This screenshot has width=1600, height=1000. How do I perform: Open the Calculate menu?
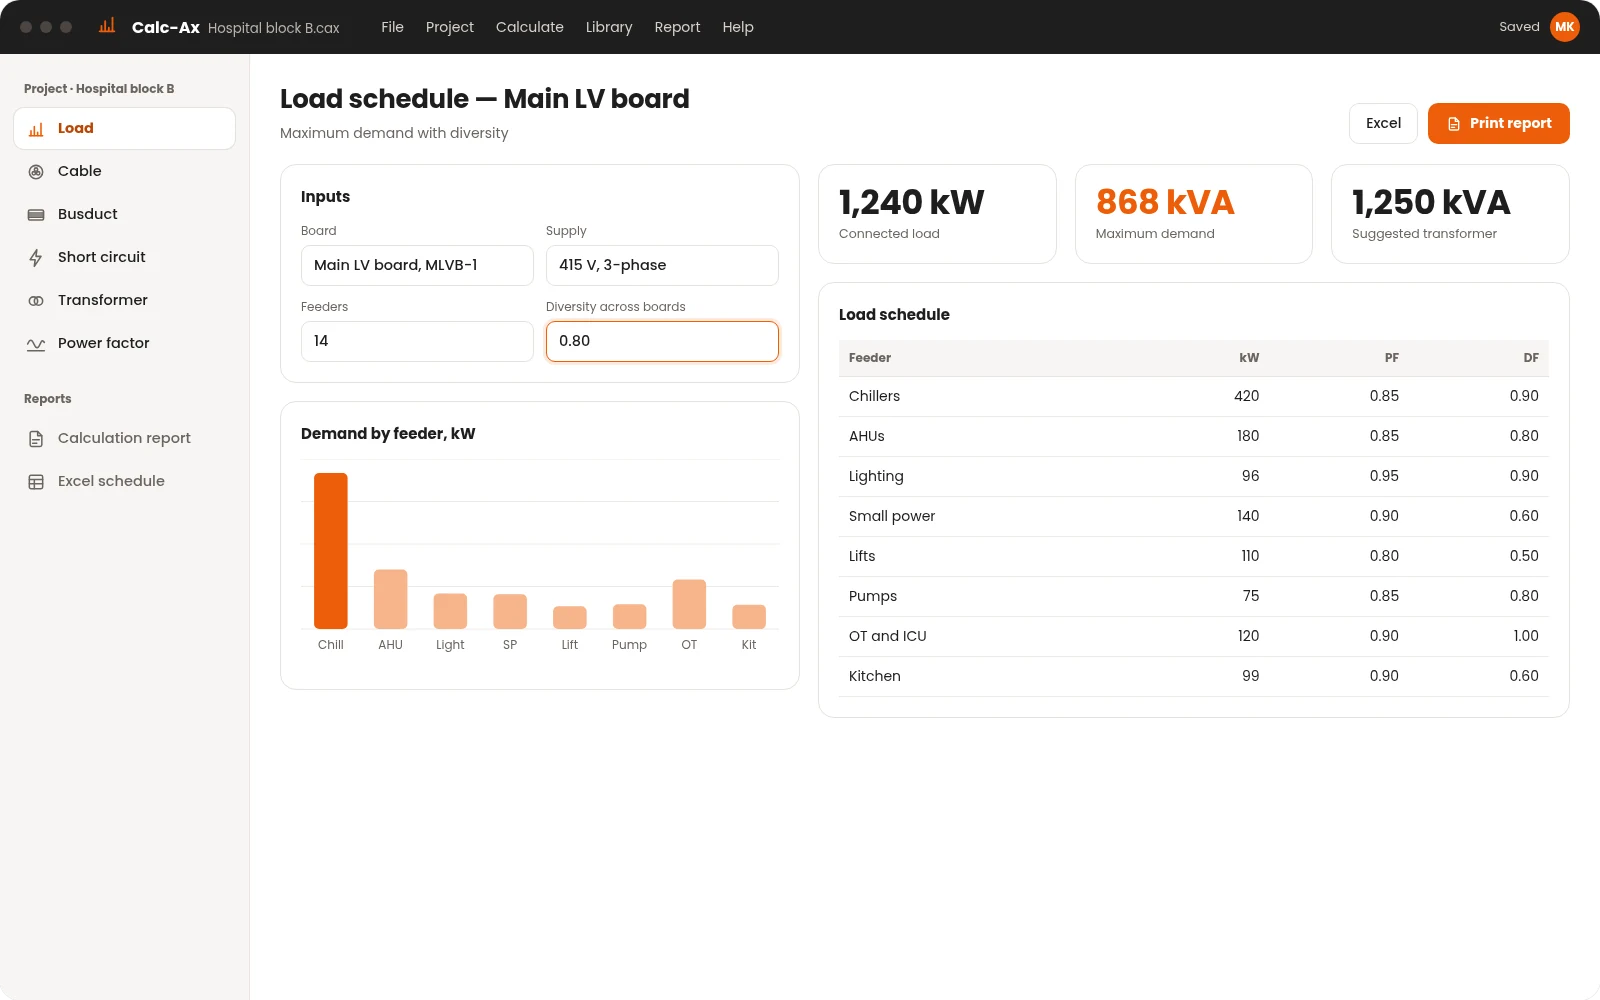point(530,27)
